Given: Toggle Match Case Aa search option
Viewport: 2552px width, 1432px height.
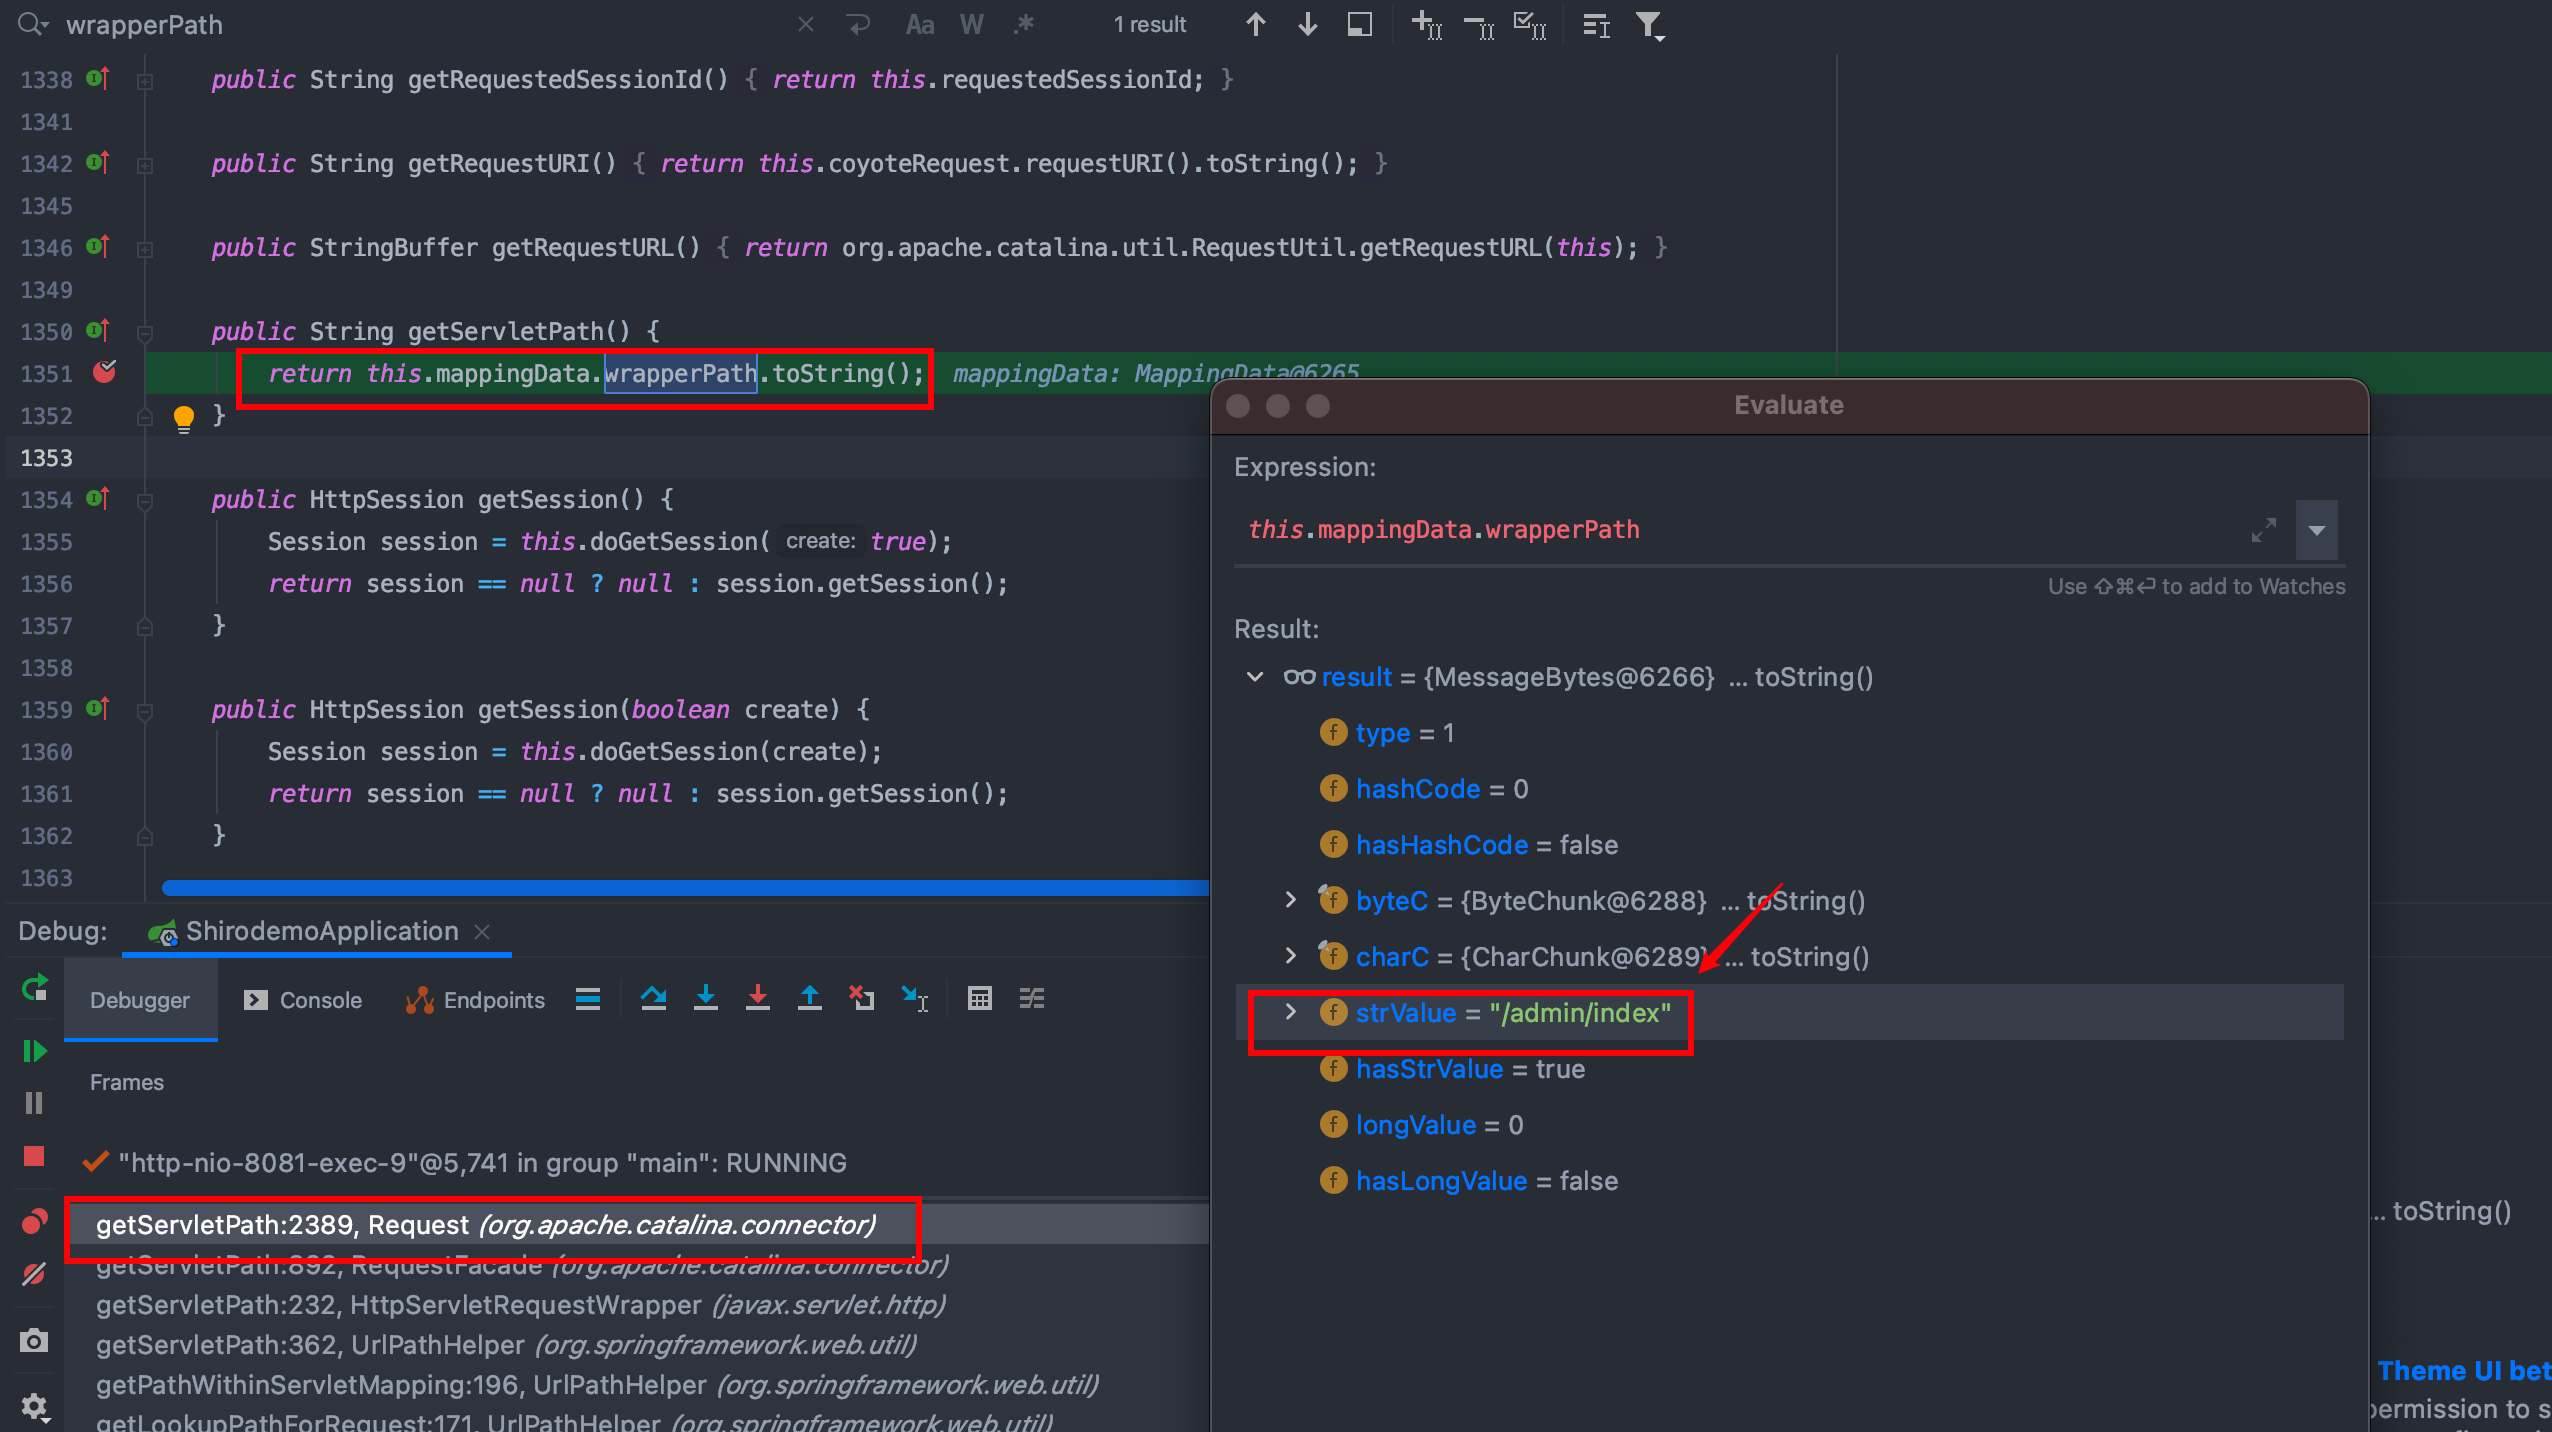Looking at the screenshot, I should coord(919,25).
